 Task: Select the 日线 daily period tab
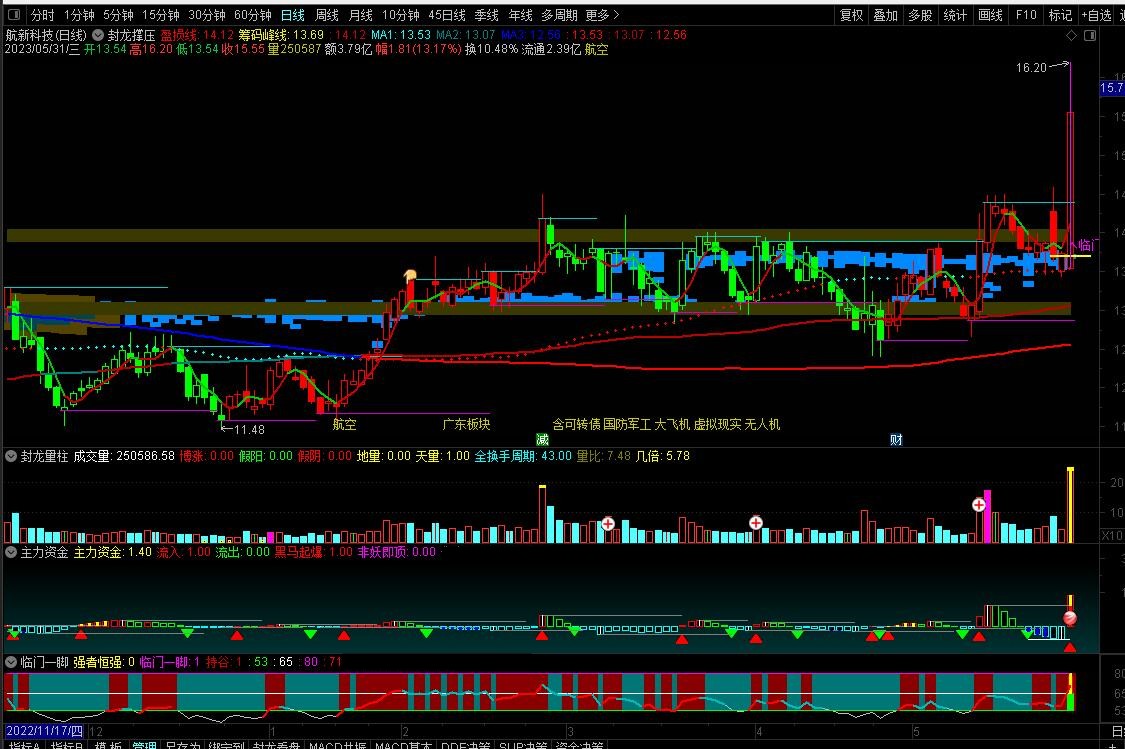tap(293, 14)
